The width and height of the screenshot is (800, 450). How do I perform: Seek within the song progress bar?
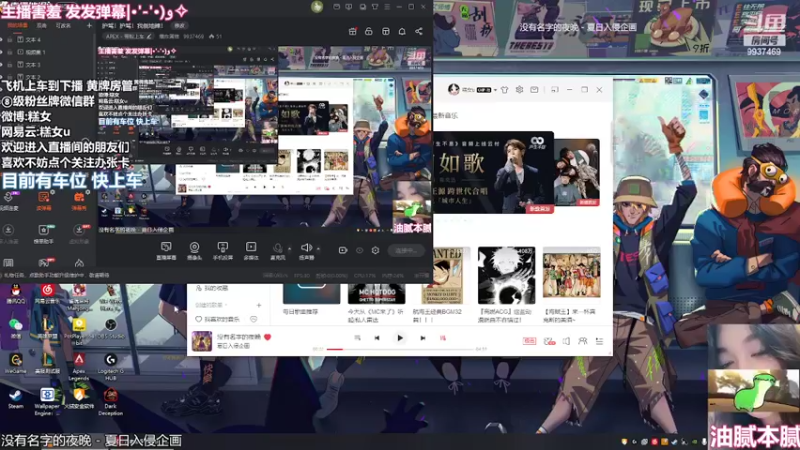[400, 349]
